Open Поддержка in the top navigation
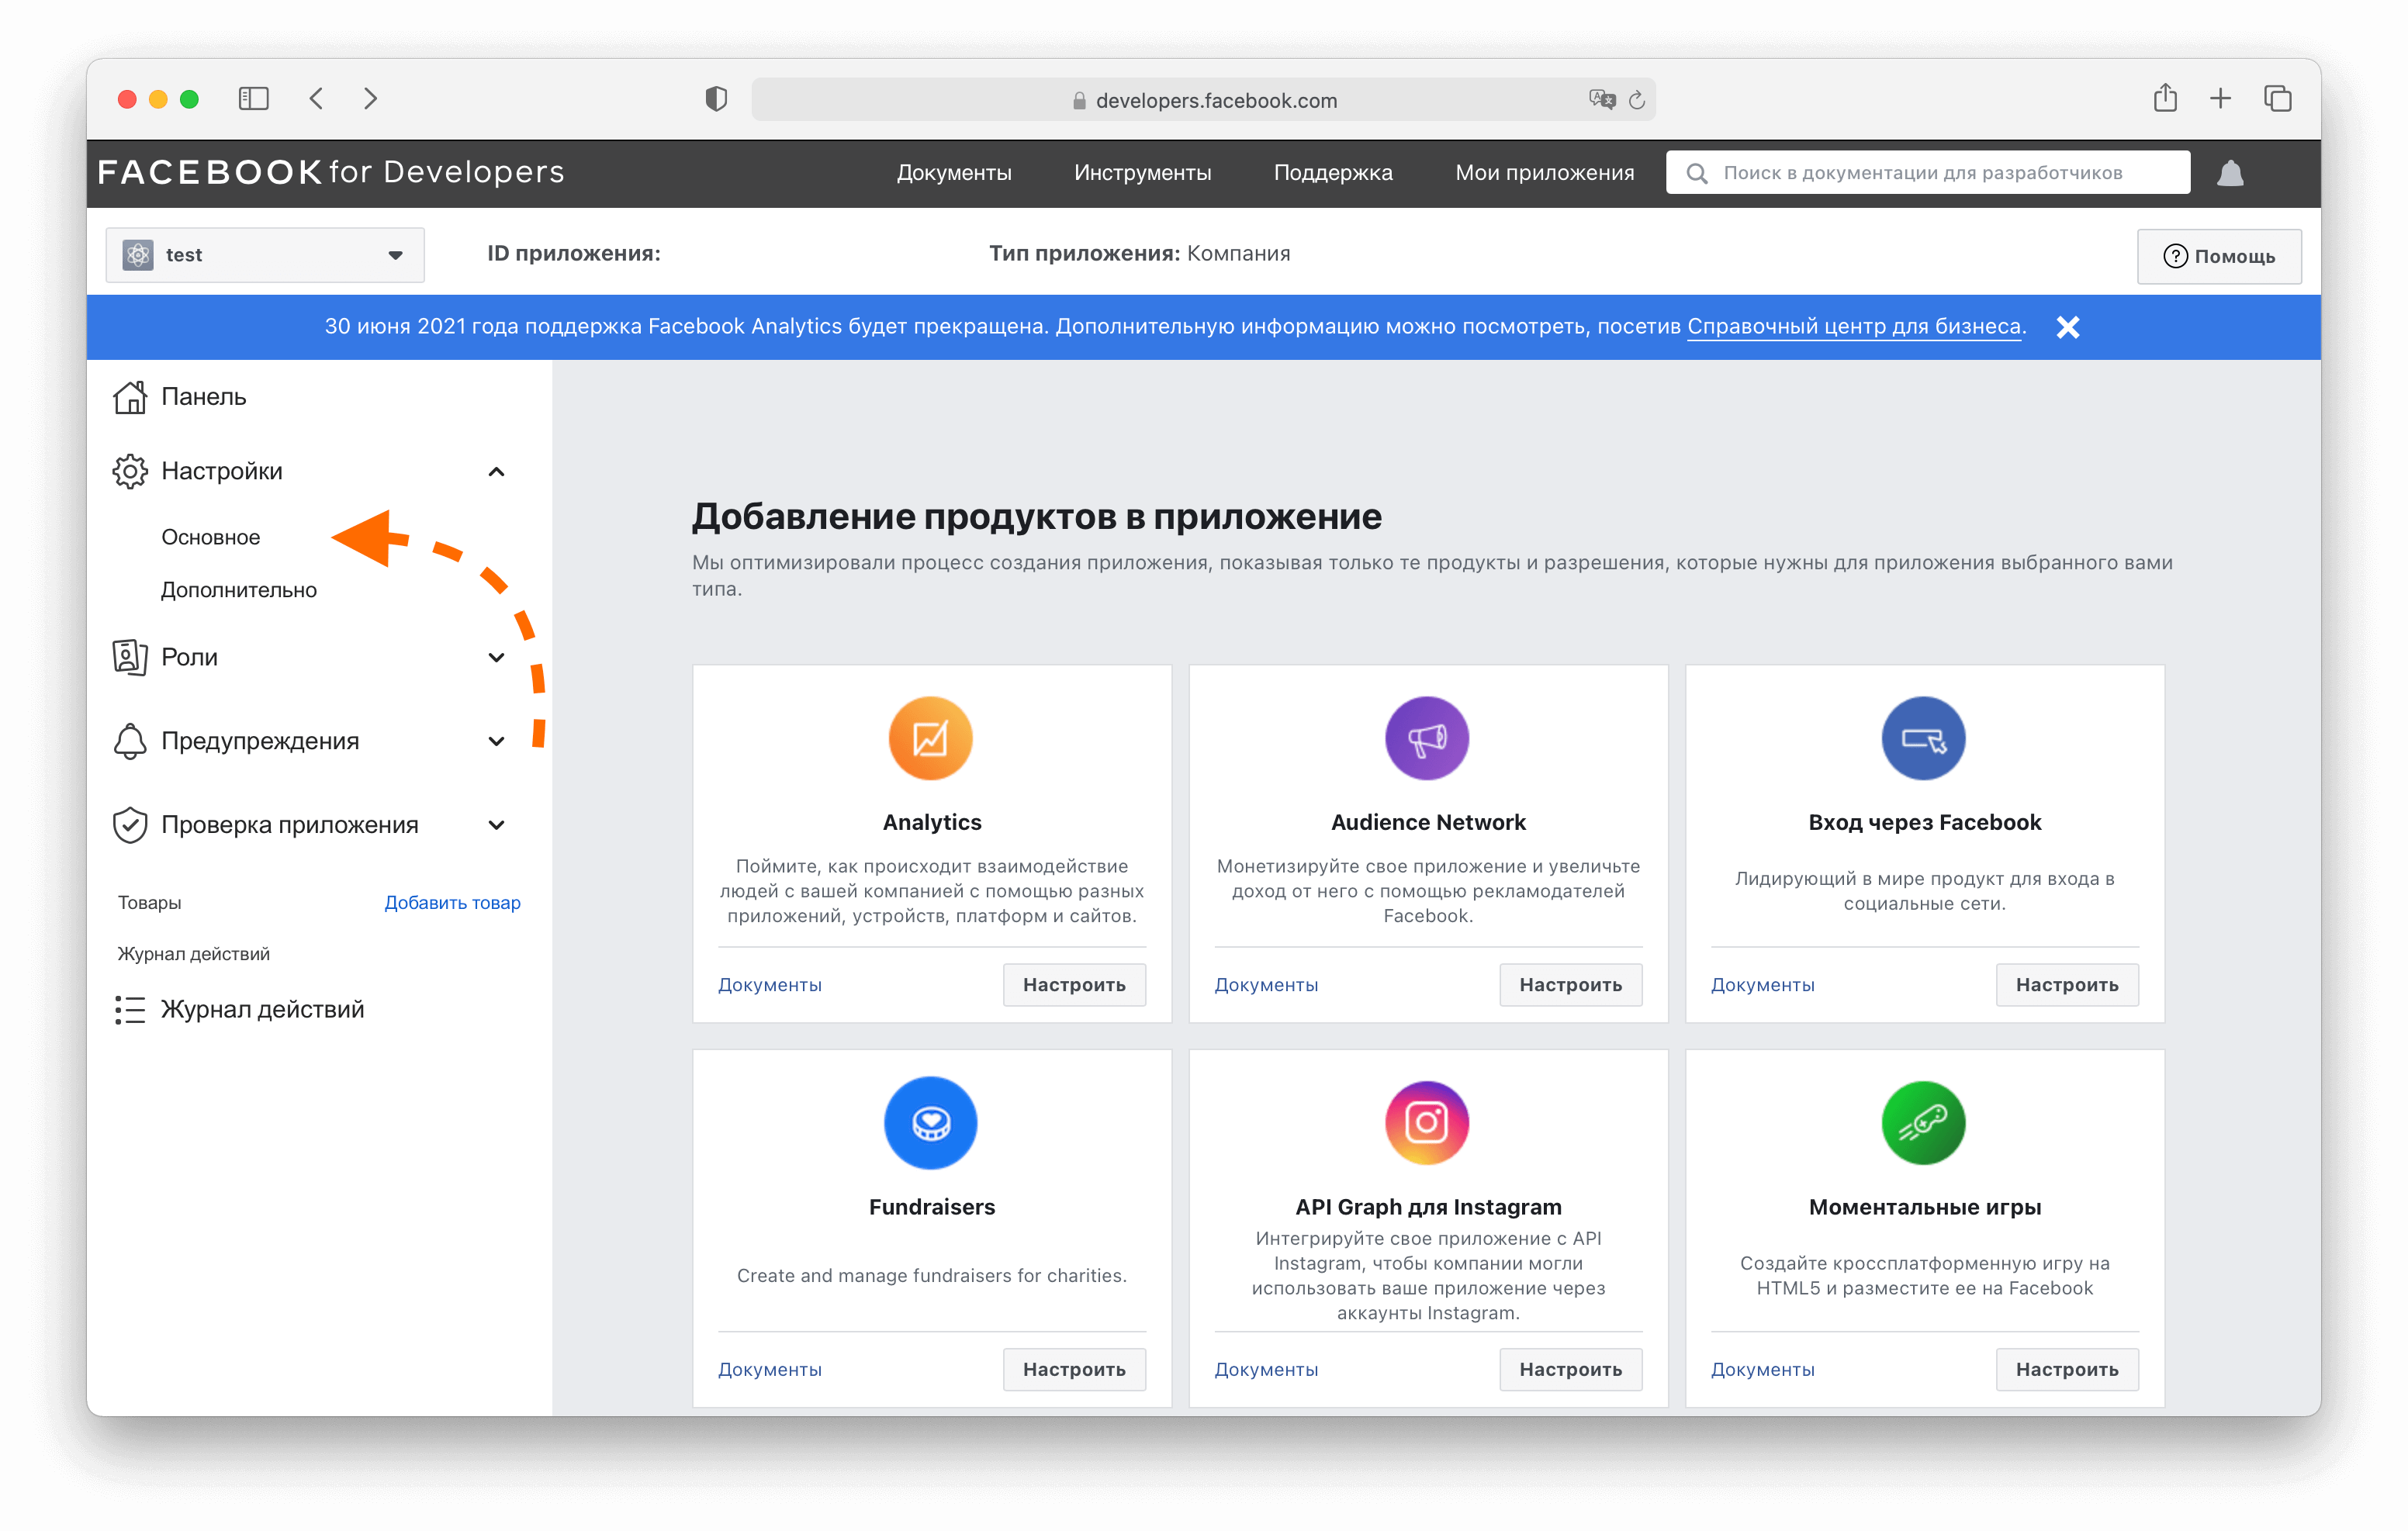The width and height of the screenshot is (2408, 1531). point(1333,173)
